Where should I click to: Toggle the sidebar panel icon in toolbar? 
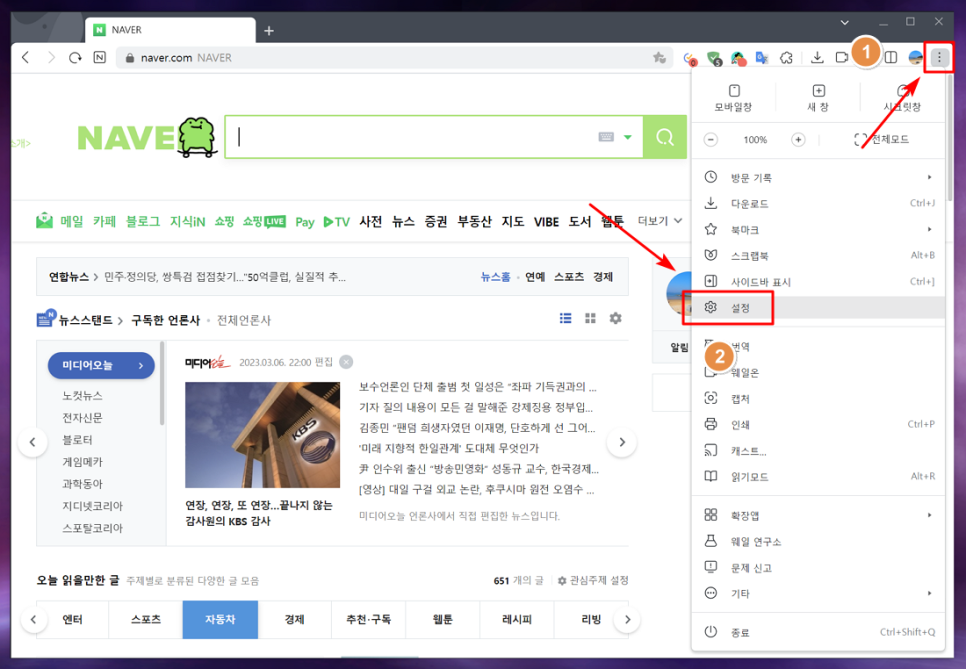click(x=891, y=57)
